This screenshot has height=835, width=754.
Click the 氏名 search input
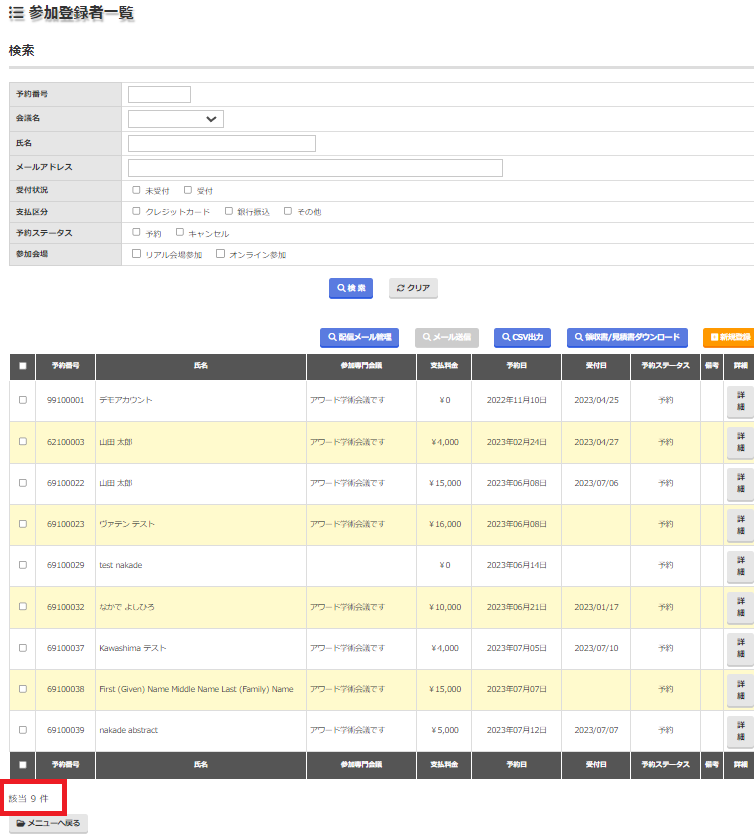[222, 144]
